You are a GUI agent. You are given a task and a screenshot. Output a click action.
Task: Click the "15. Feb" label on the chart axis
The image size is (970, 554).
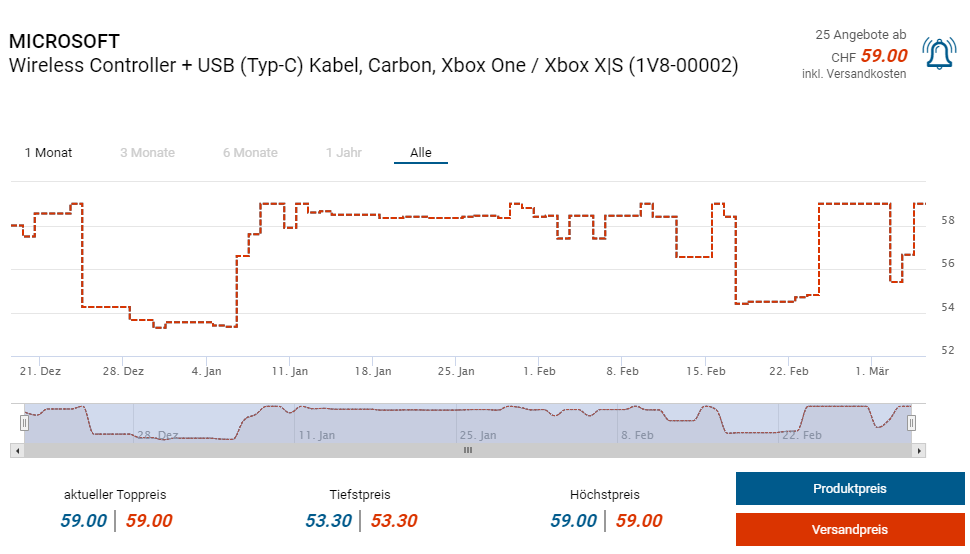pos(706,371)
